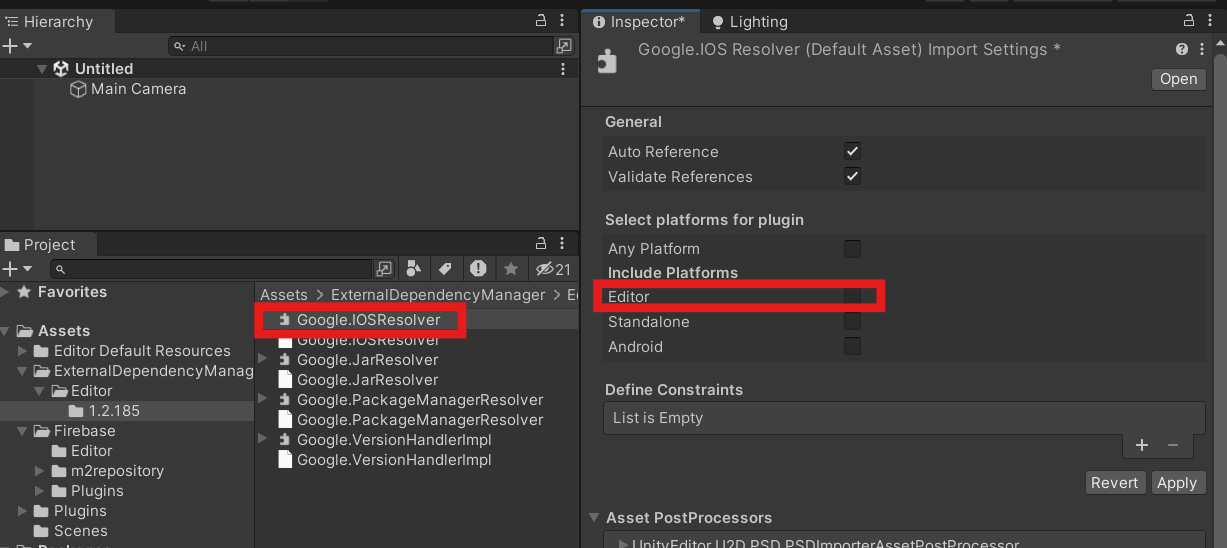Click the Revert button
This screenshot has height=548, width=1227.
(x=1114, y=482)
